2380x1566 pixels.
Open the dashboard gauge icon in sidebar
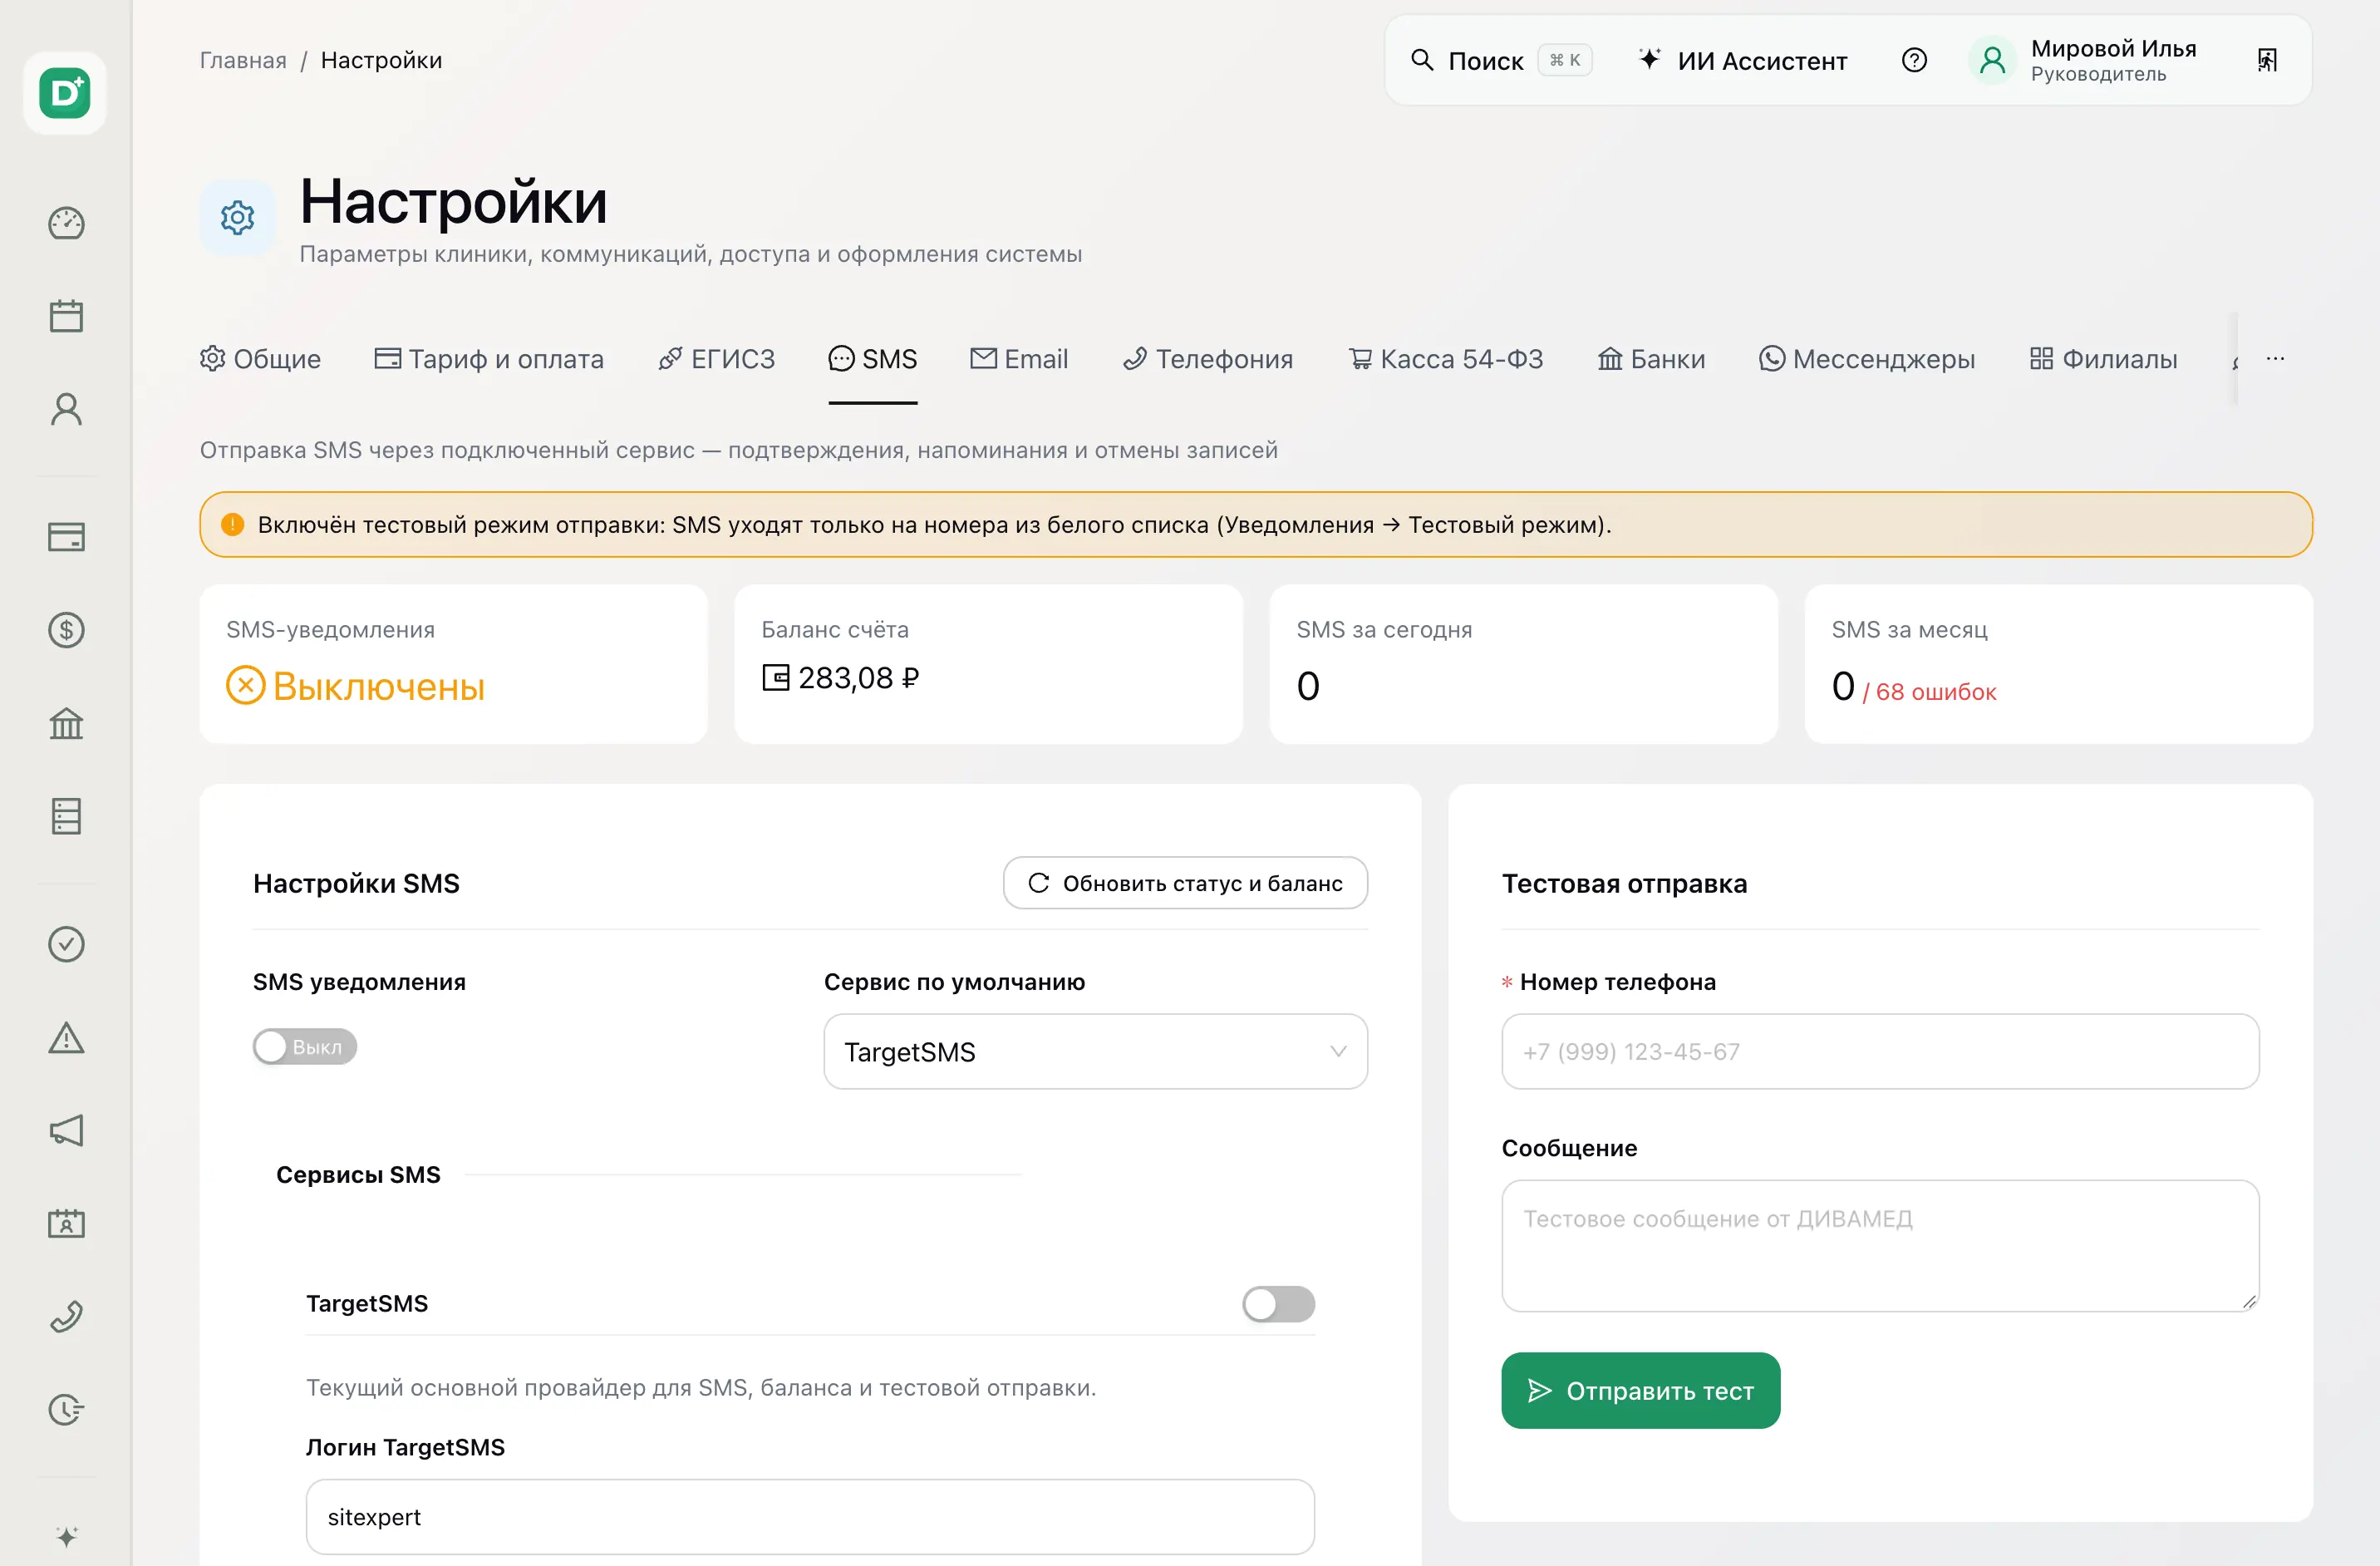66,223
